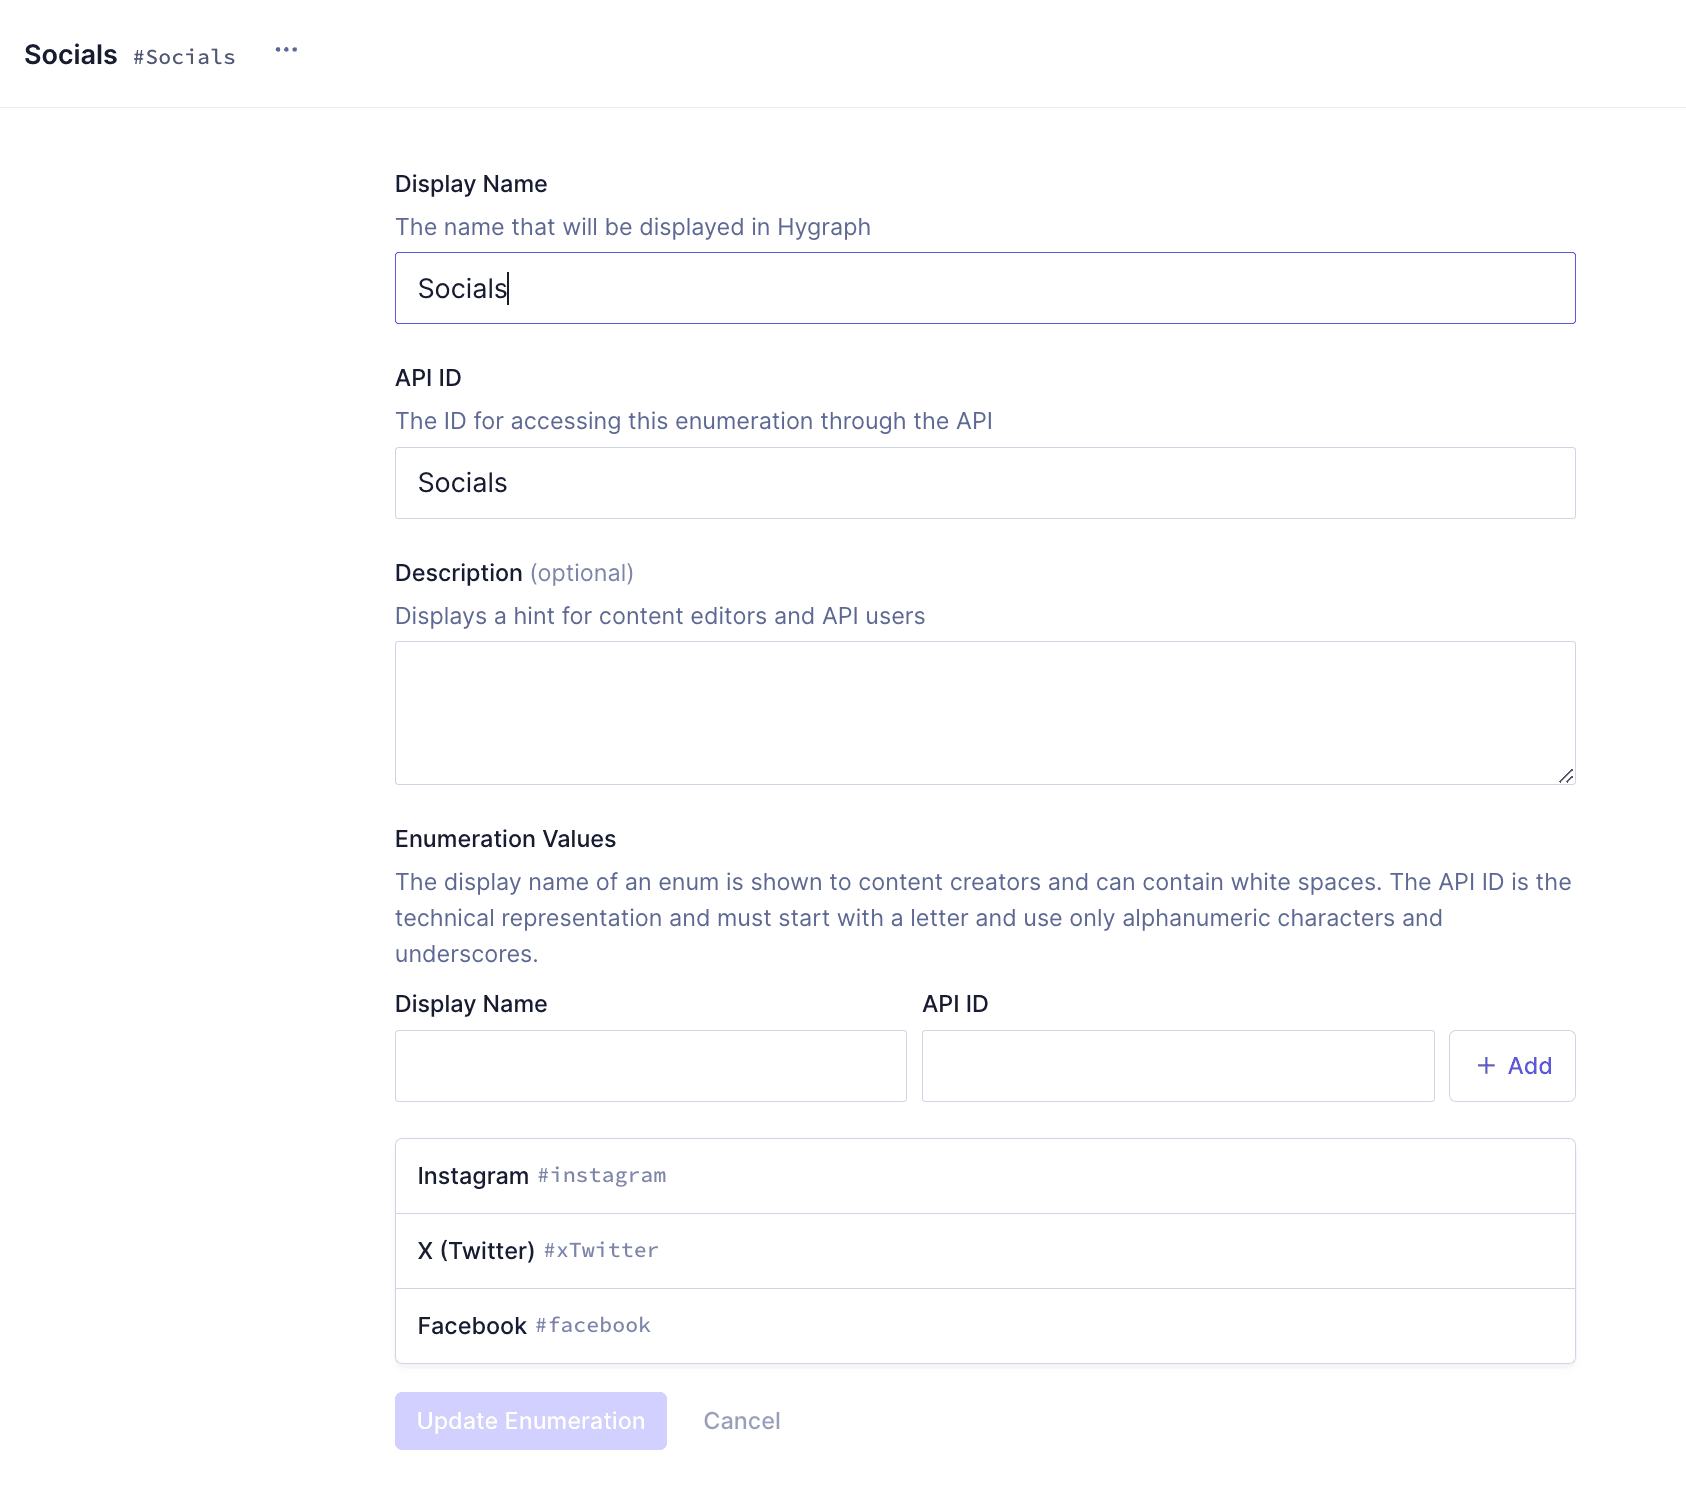Click the #xTwitter API ID label
The width and height of the screenshot is (1686, 1494).
[600, 1251]
